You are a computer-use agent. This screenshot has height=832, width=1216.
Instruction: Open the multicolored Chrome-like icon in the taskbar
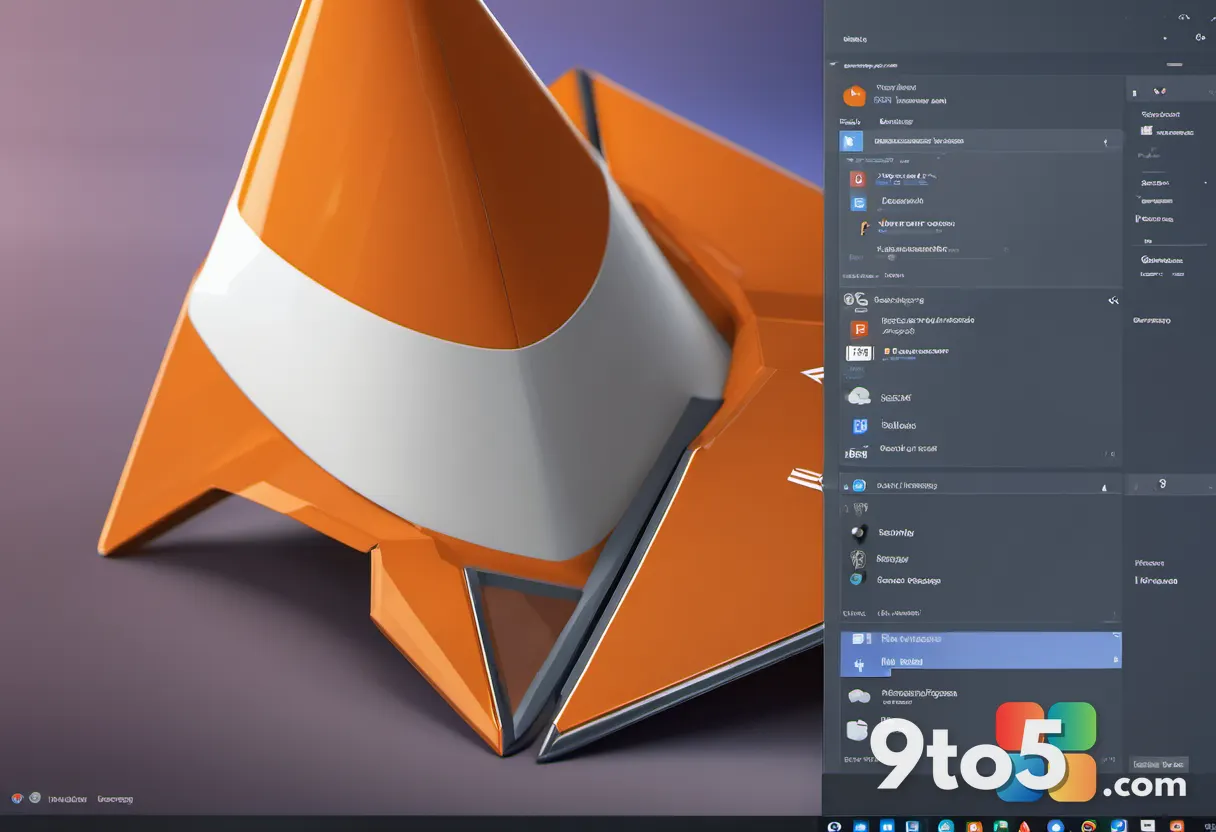(x=1089, y=826)
